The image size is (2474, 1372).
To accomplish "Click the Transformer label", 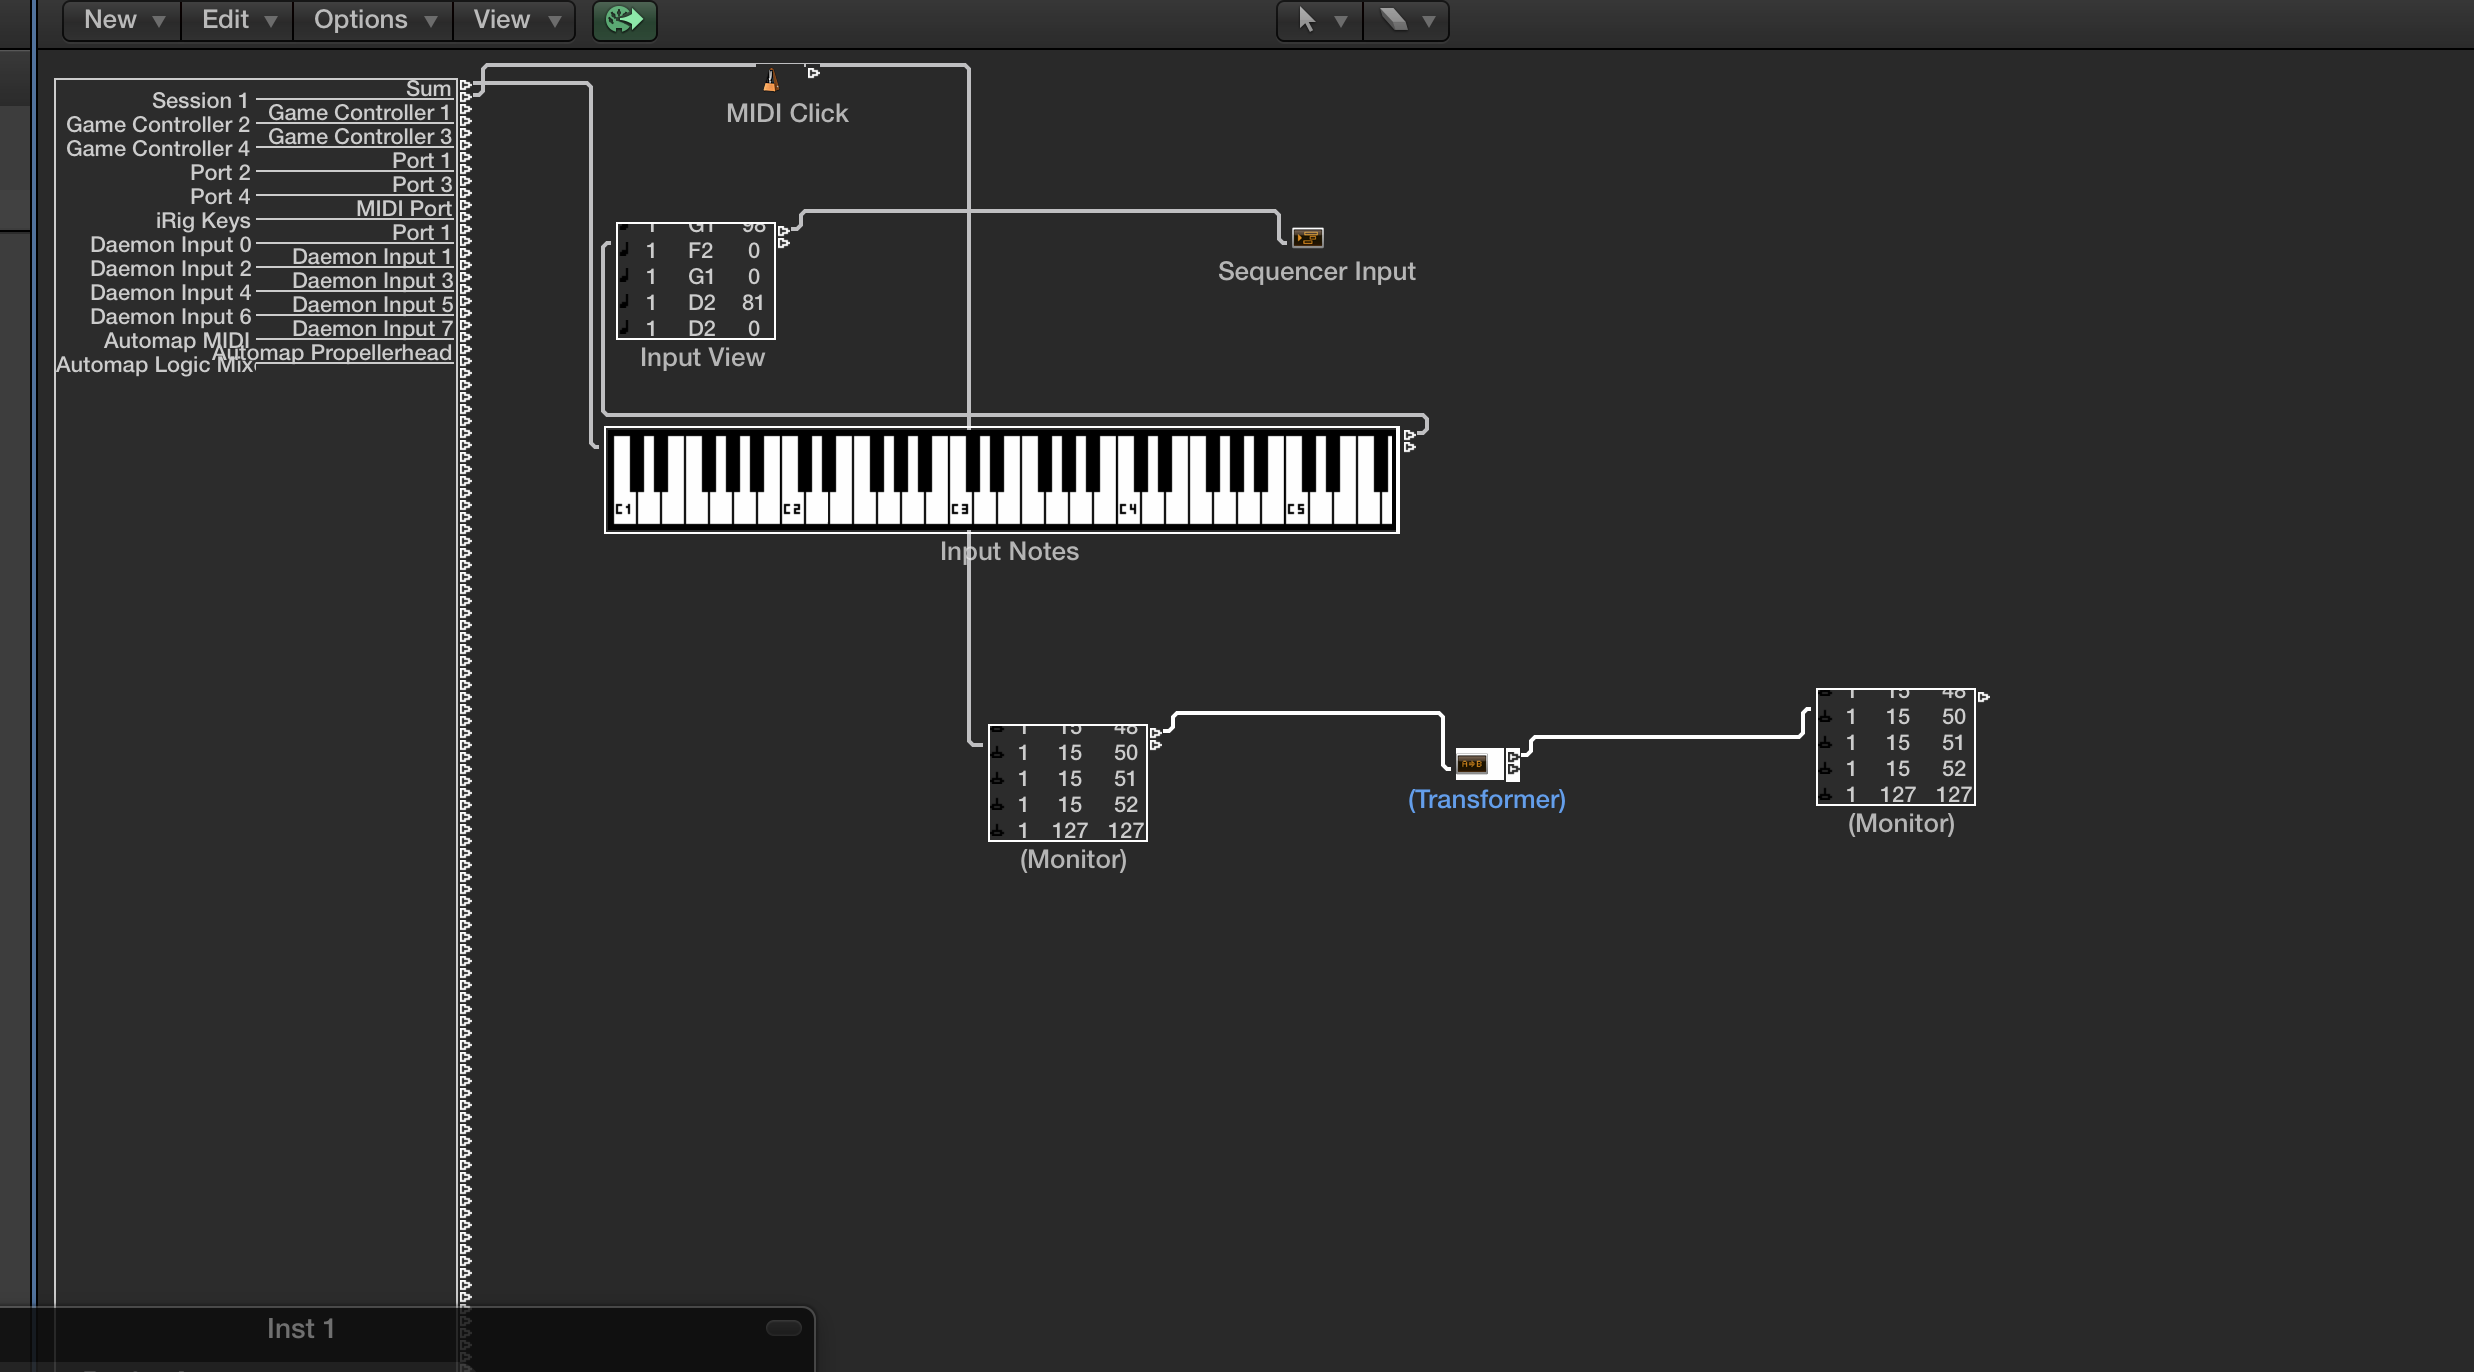I will pos(1487,799).
